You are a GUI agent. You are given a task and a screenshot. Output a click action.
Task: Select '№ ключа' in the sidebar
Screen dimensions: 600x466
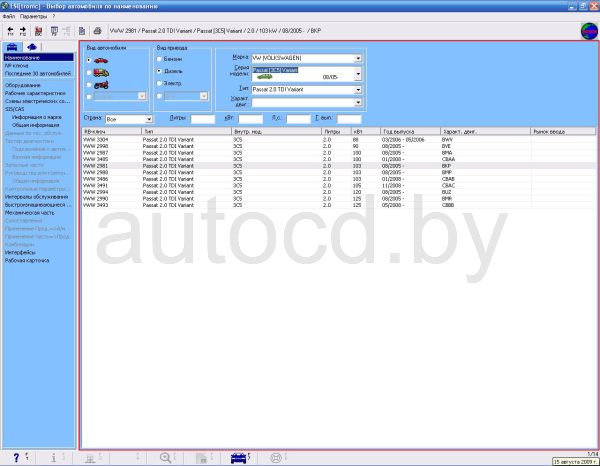pyautogui.click(x=16, y=65)
